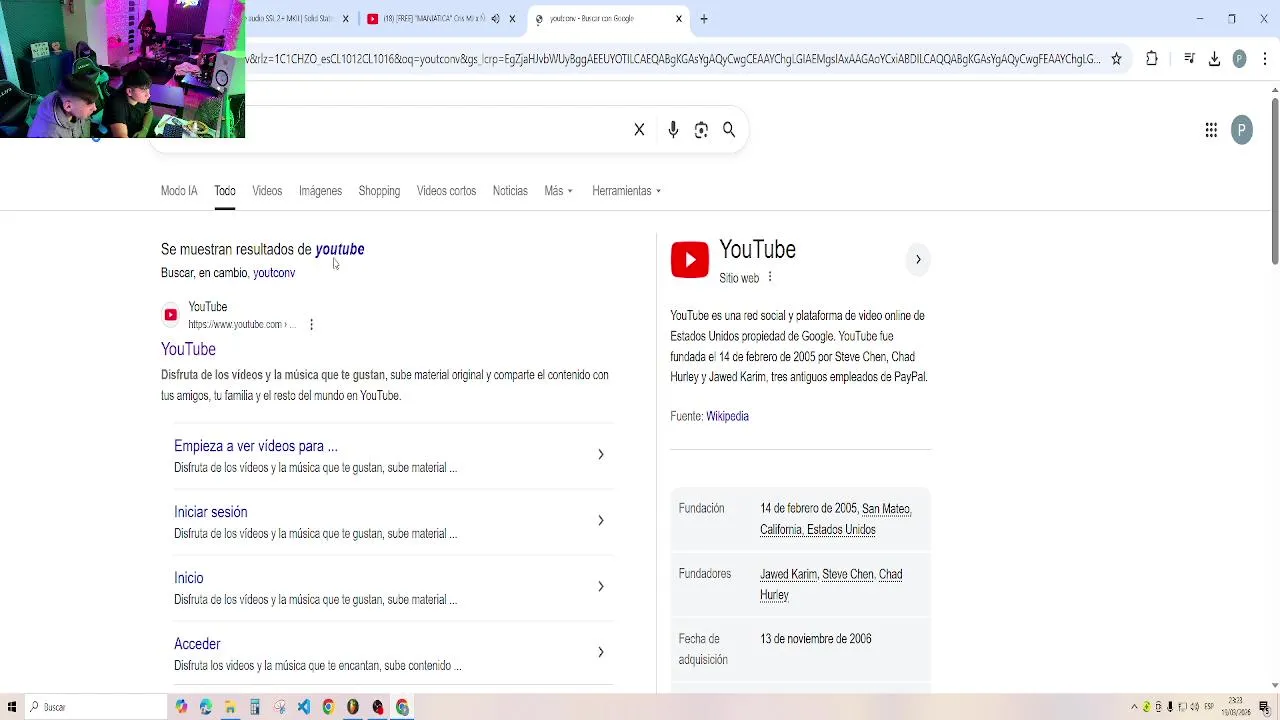This screenshot has width=1280, height=720.
Task: Close the youtconv Google search tab
Action: (679, 18)
